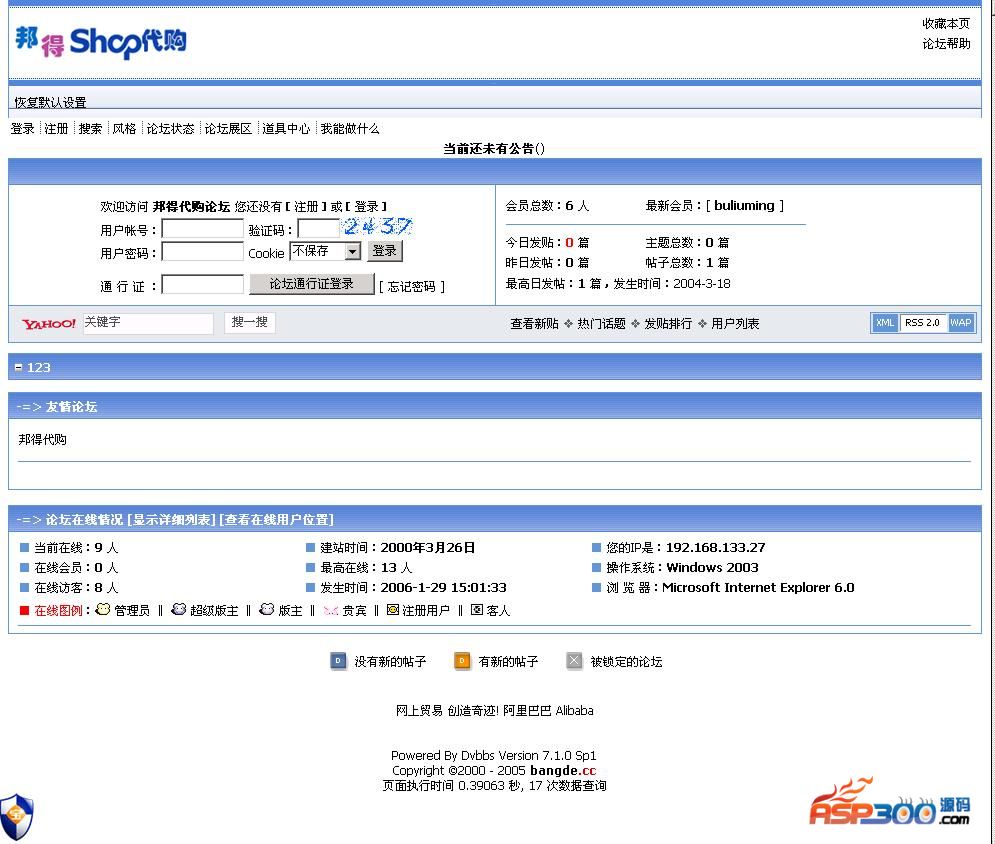Click the 版主 legend face icon
The height and width of the screenshot is (844, 995).
[267, 609]
